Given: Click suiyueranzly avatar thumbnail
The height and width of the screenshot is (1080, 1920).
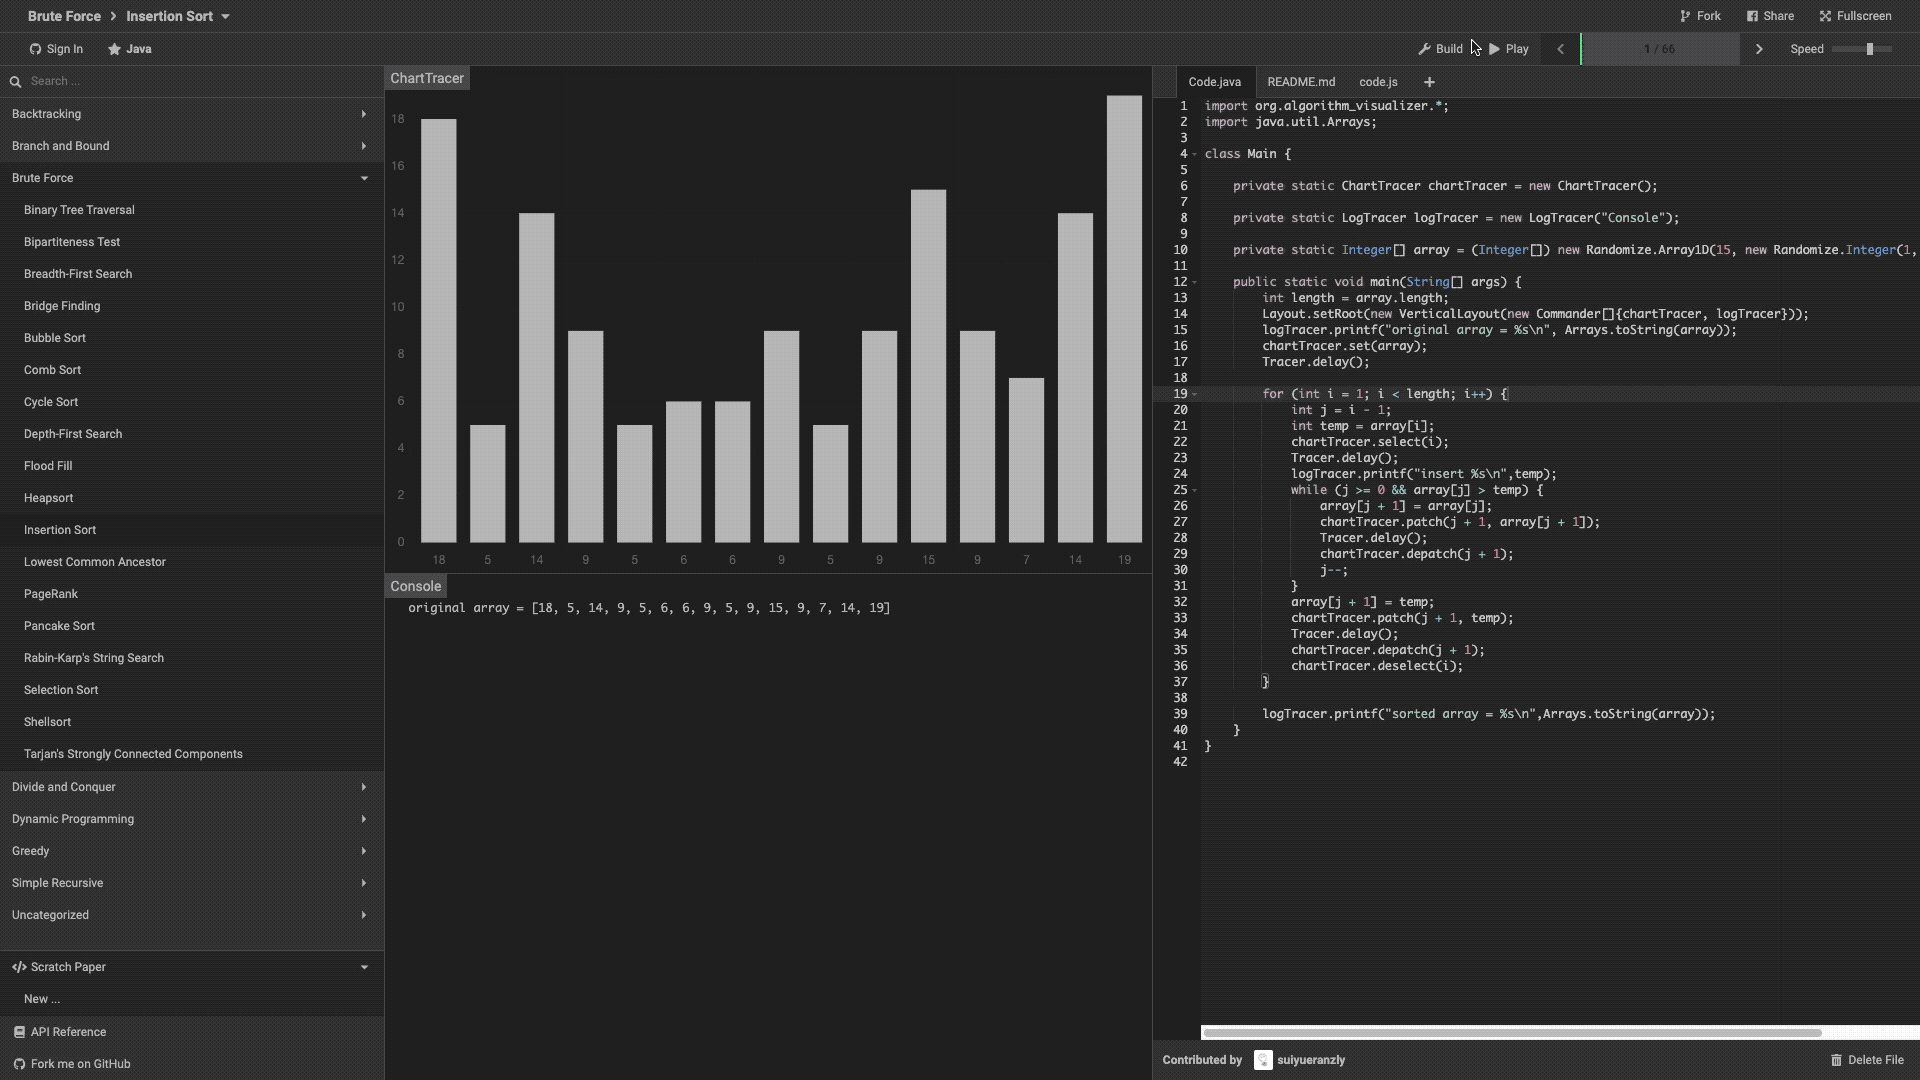Looking at the screenshot, I should pyautogui.click(x=1263, y=1060).
